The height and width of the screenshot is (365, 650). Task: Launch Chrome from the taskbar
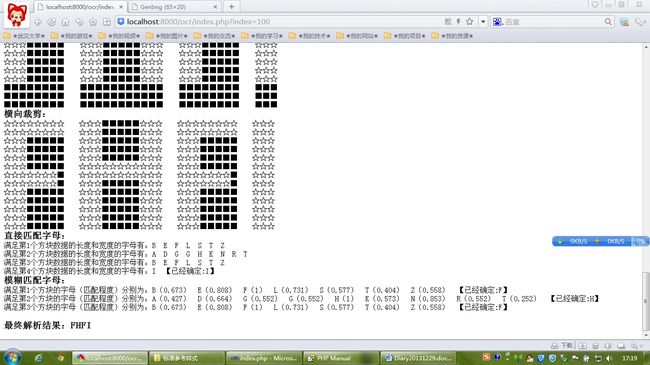point(61,358)
